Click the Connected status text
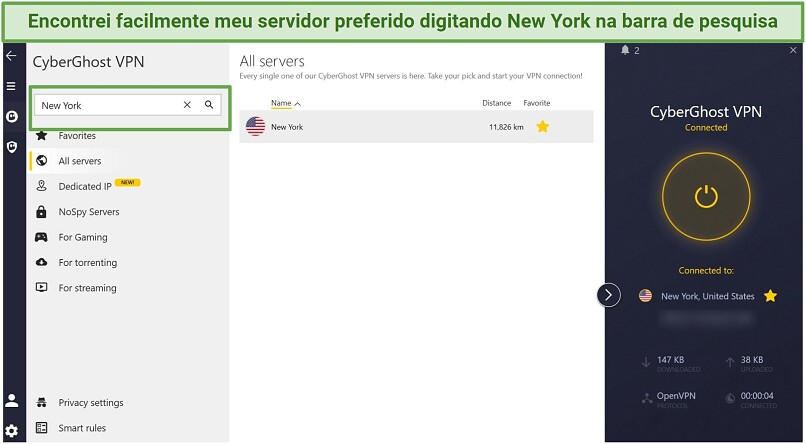This screenshot has width=806, height=444. [x=706, y=128]
